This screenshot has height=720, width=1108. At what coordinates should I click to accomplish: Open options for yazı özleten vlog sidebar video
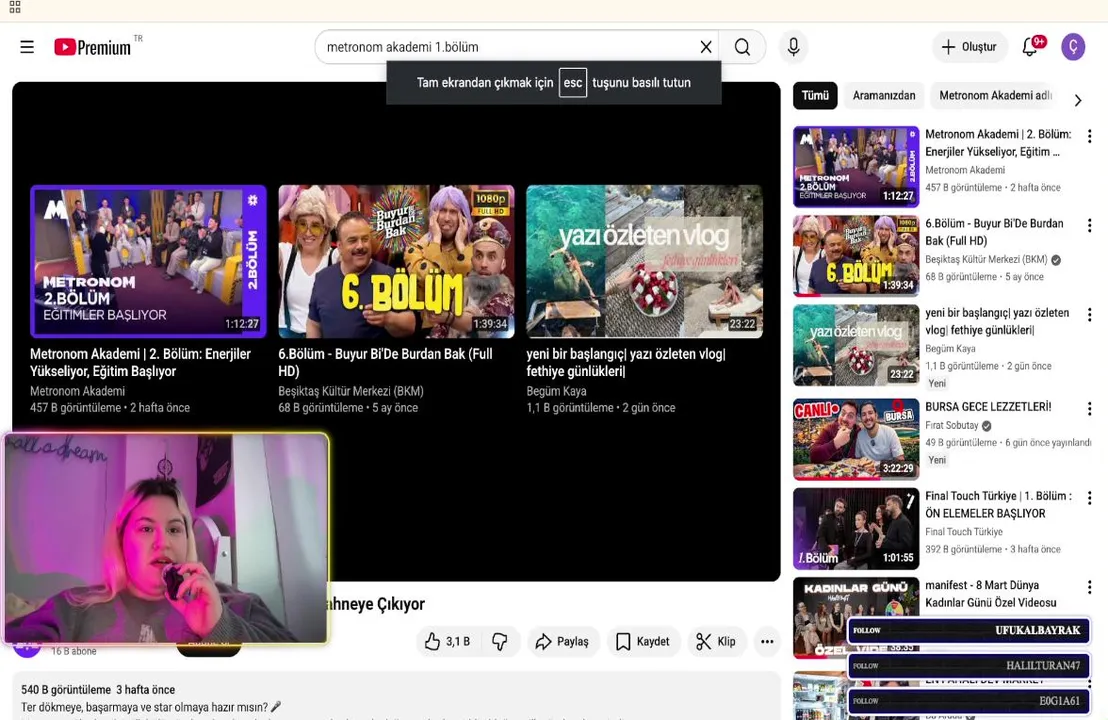pyautogui.click(x=1089, y=314)
